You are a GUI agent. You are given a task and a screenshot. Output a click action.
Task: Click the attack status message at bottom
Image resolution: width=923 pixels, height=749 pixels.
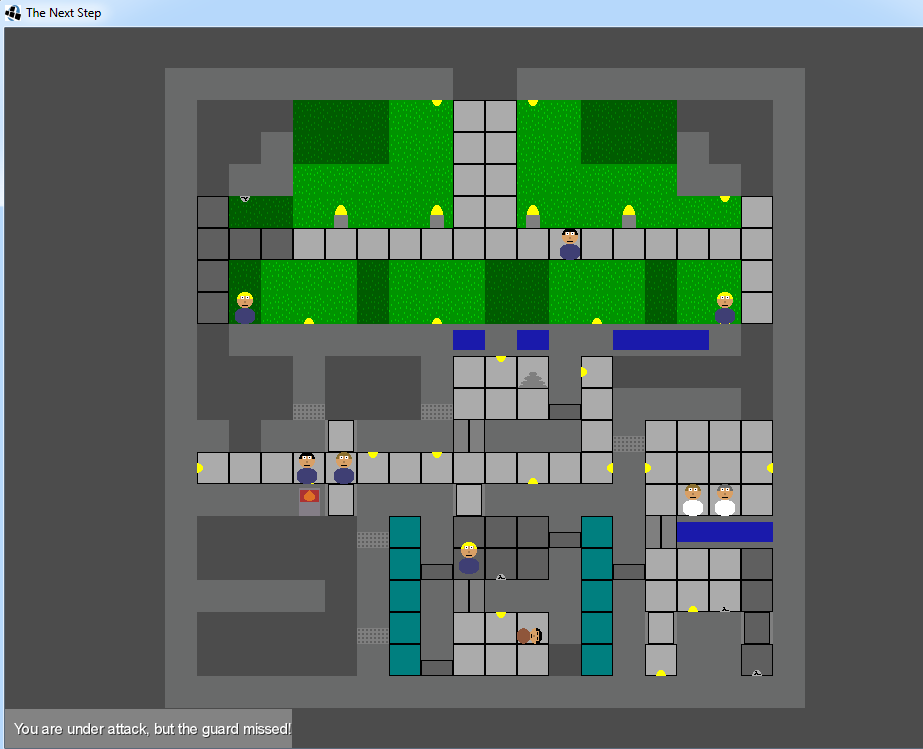(152, 729)
